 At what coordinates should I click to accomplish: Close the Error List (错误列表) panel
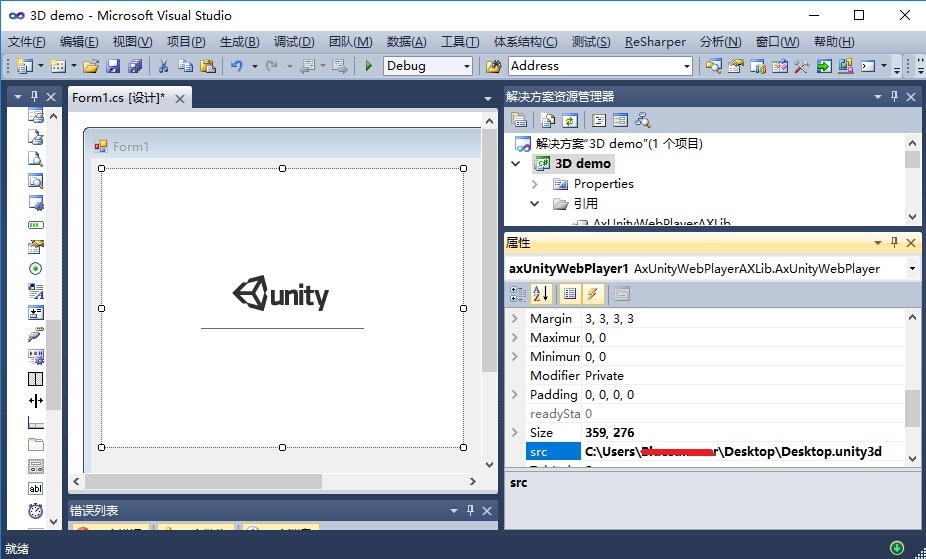[487, 511]
